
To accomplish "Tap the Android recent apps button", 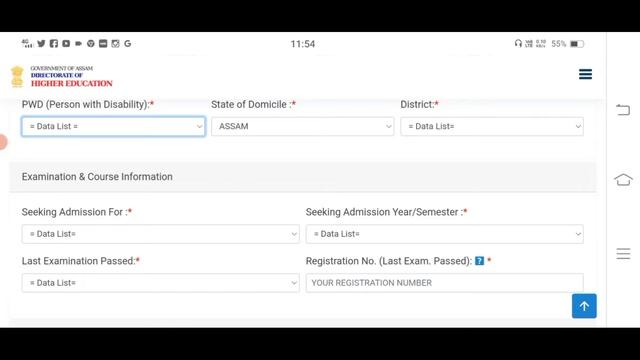I will pos(623,253).
